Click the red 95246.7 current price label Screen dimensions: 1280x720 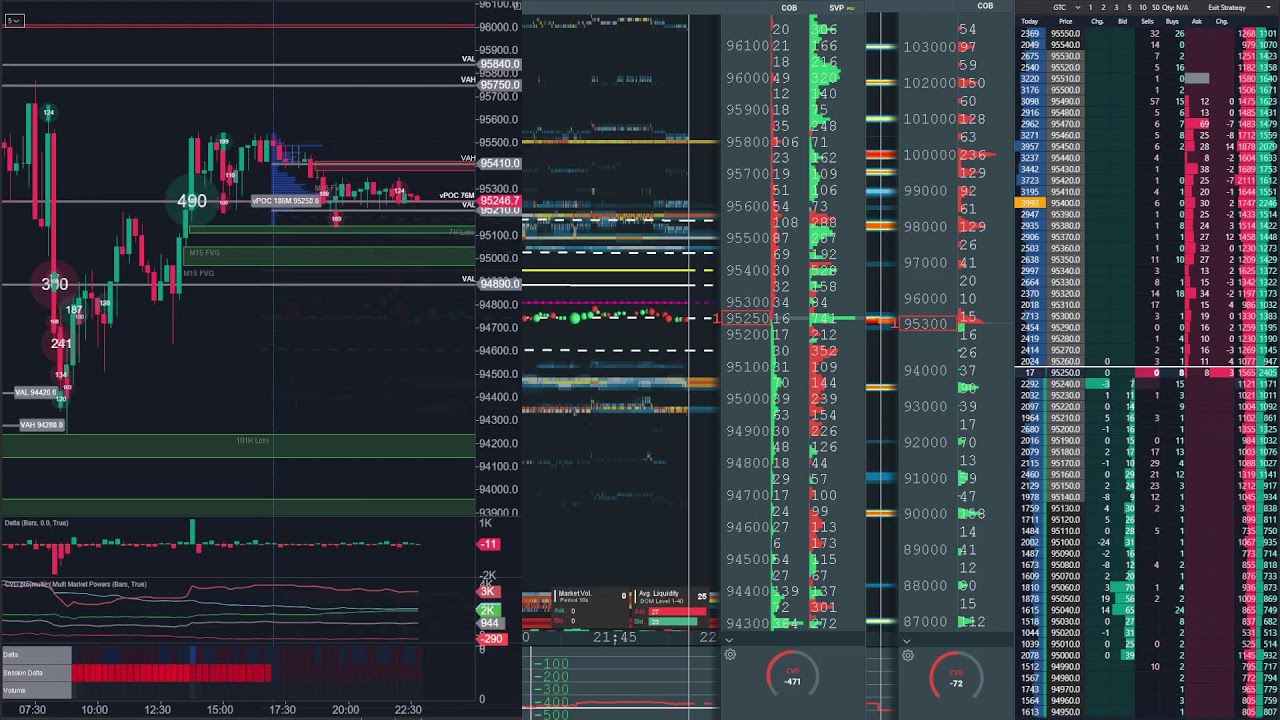click(x=500, y=201)
